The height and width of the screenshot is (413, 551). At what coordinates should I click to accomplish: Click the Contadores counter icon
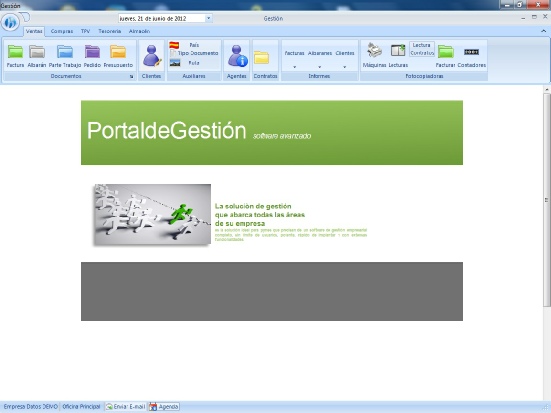[471, 52]
